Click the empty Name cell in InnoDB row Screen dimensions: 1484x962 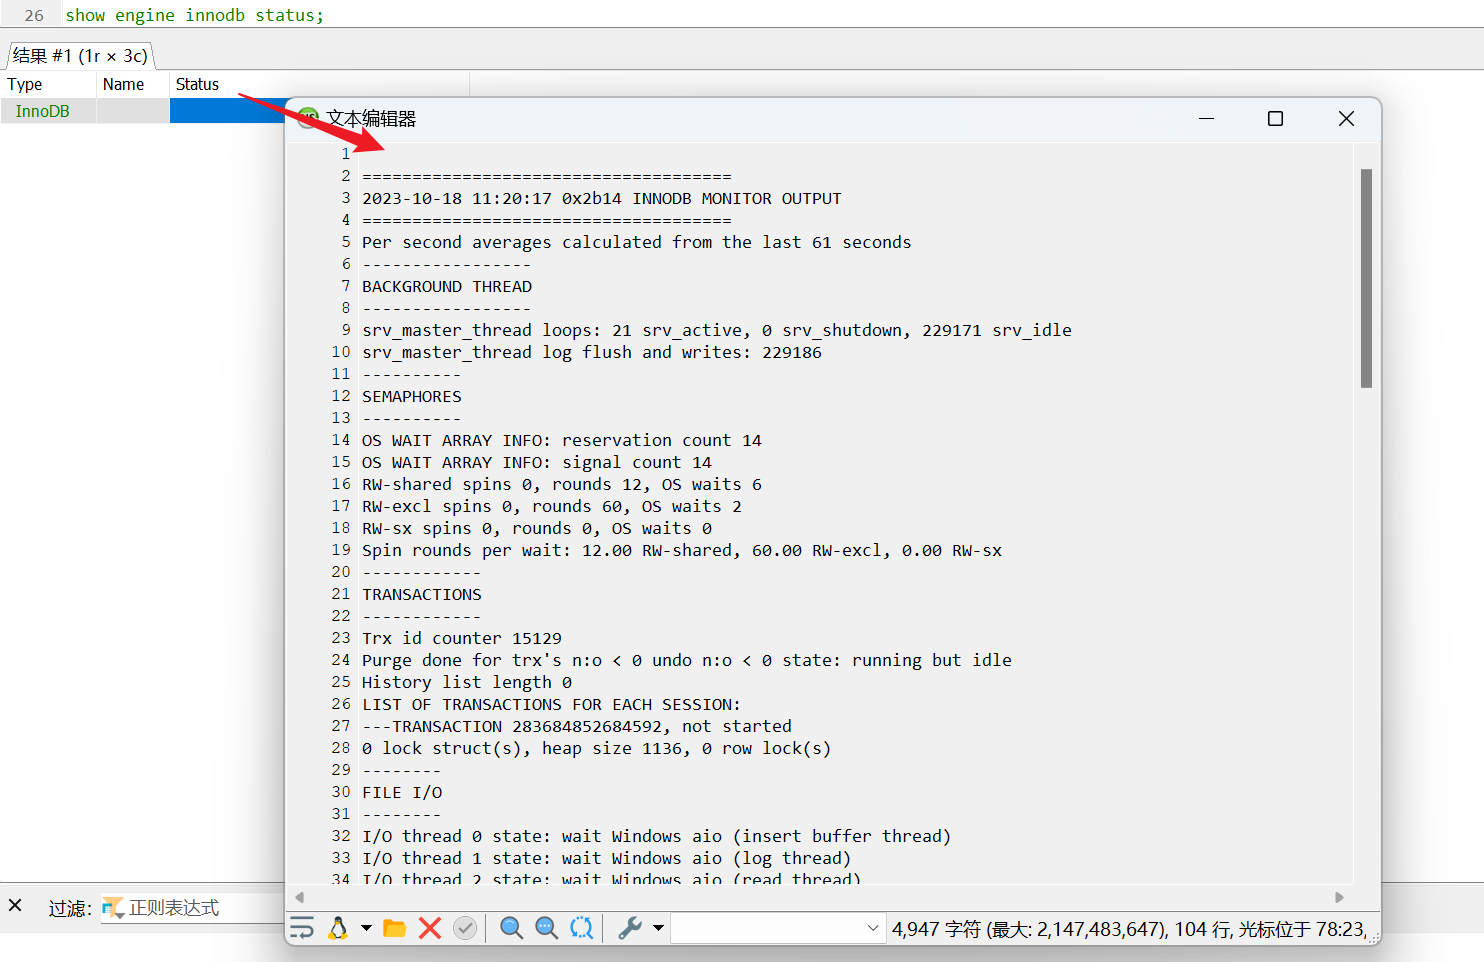pos(133,111)
